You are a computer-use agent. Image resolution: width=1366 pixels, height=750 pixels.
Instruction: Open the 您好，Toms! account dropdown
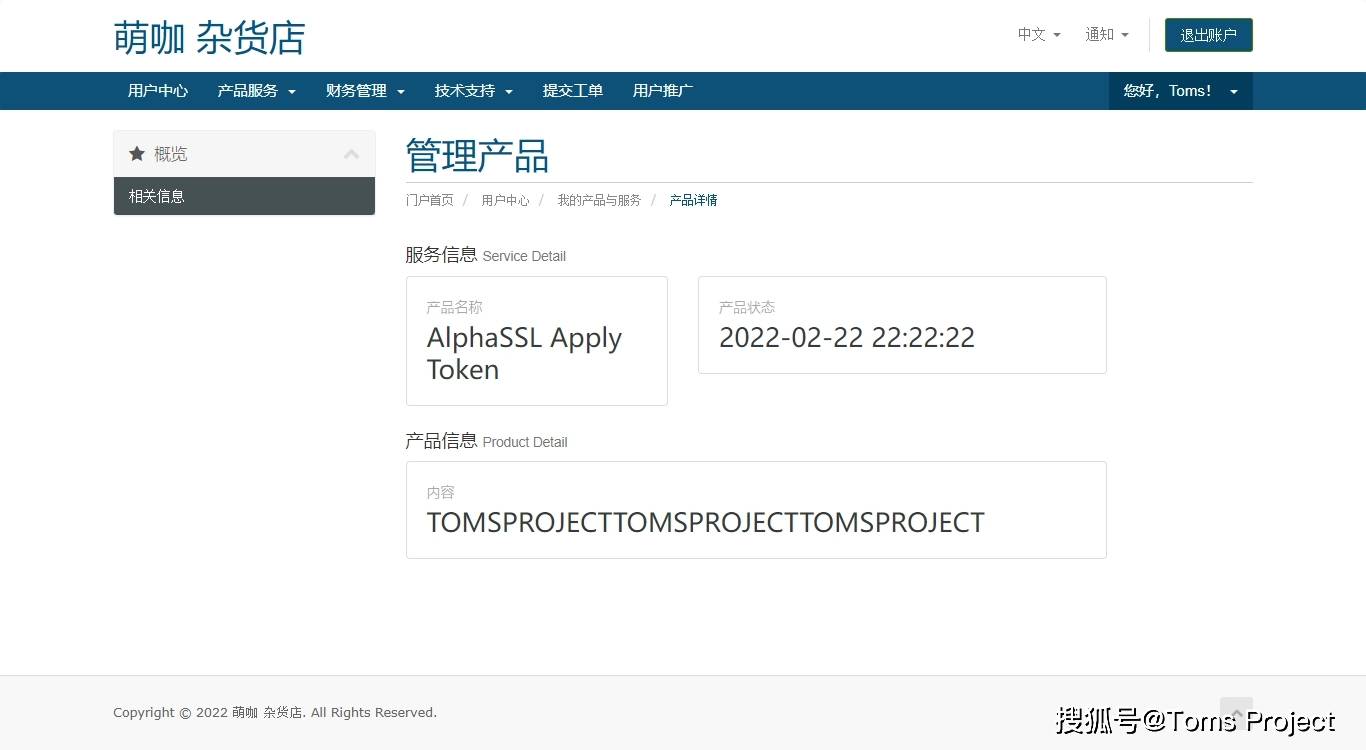[1180, 91]
